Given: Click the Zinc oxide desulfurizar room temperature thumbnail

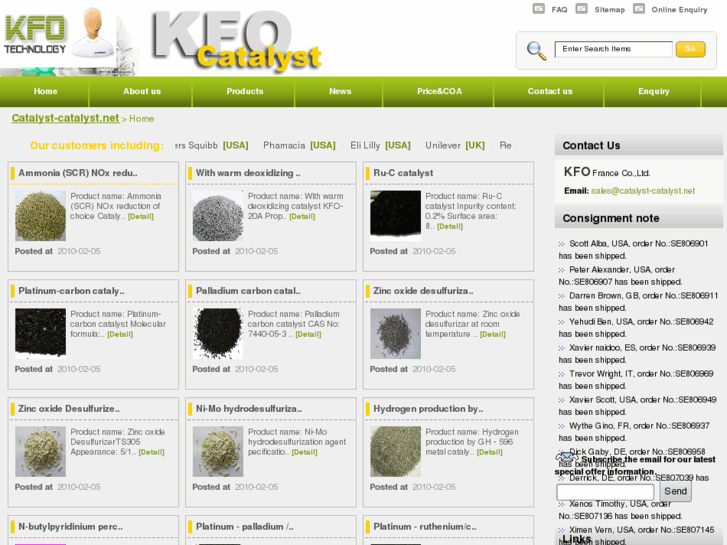Looking at the screenshot, I should pyautogui.click(x=395, y=333).
